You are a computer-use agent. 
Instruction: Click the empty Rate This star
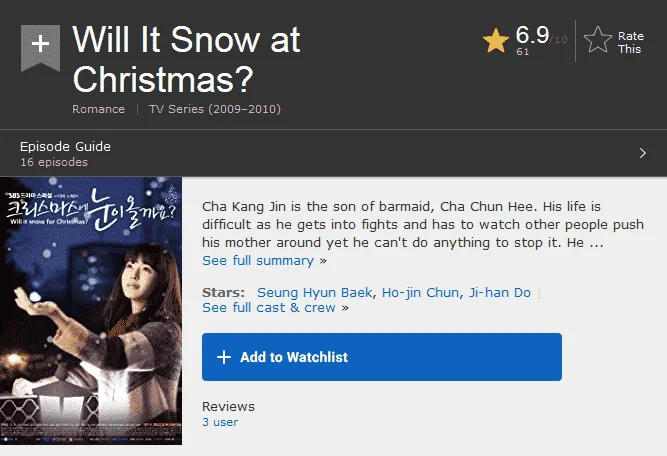click(x=598, y=40)
